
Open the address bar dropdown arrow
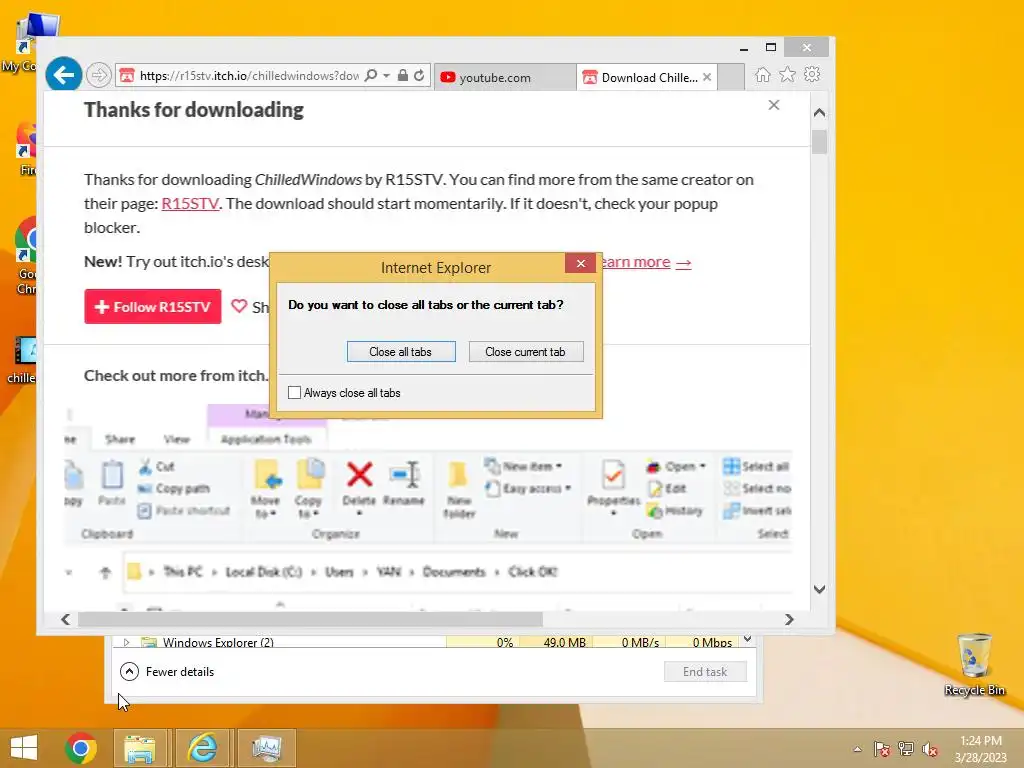click(386, 76)
